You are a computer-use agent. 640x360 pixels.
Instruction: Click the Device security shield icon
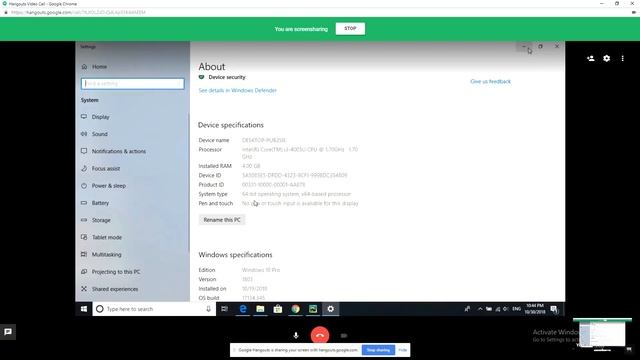tap(201, 77)
